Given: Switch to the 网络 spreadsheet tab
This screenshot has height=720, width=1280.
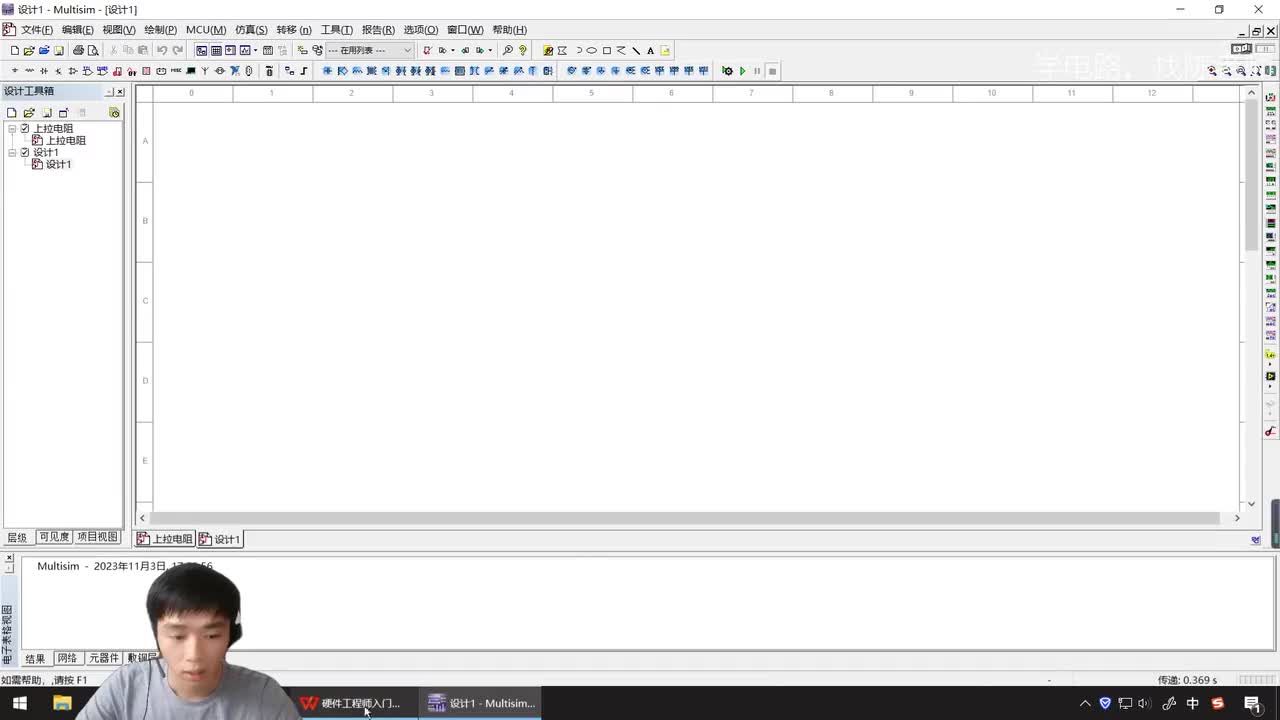Looking at the screenshot, I should (67, 658).
